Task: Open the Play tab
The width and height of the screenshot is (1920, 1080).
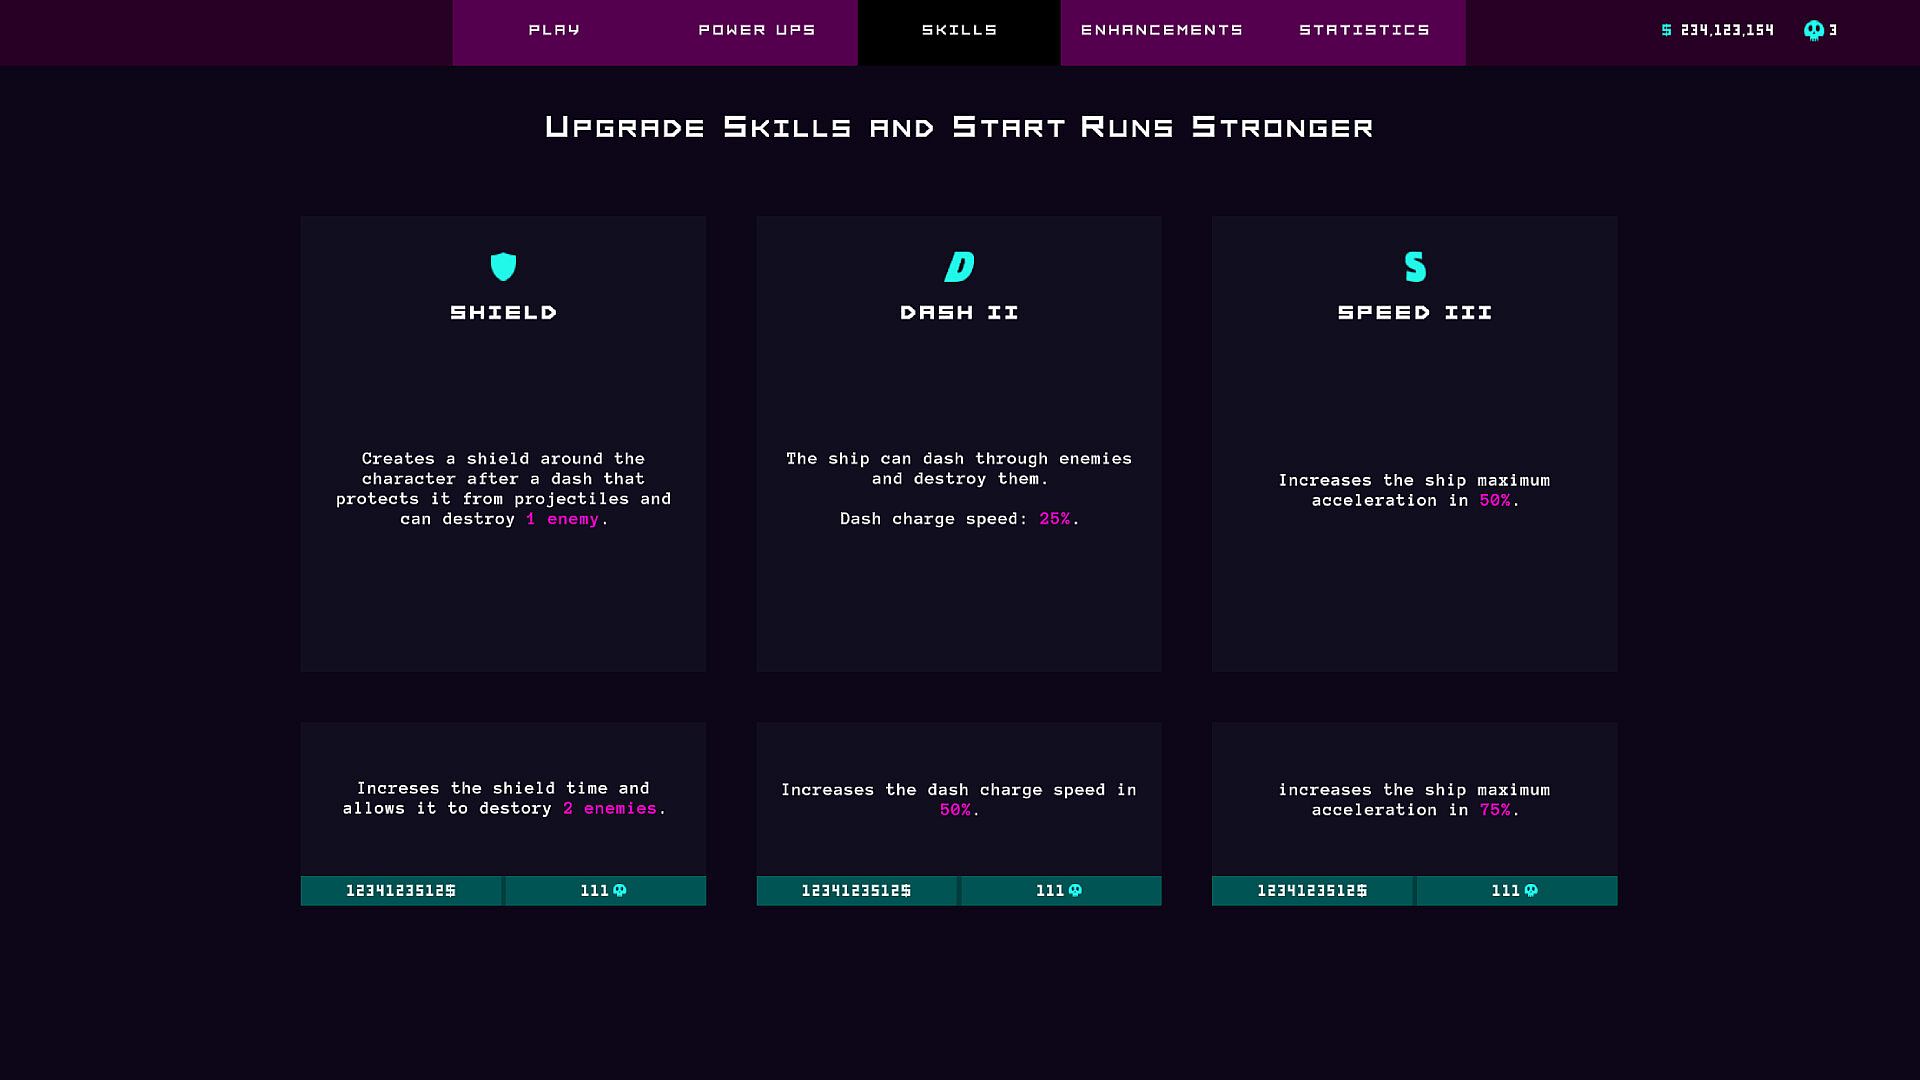Action: 554,30
